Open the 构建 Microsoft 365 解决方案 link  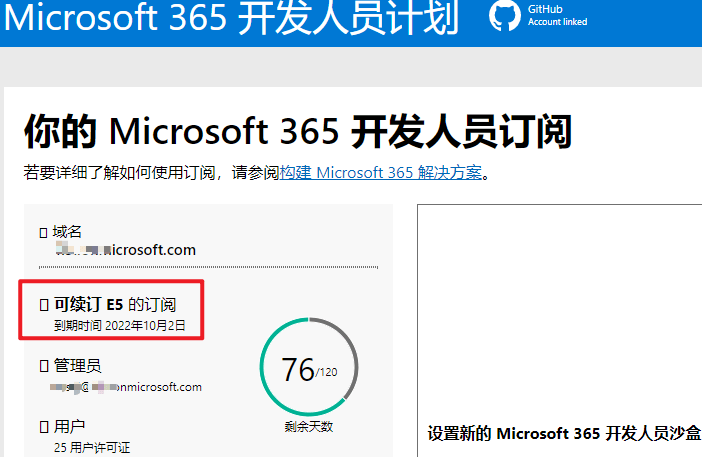coord(381,172)
